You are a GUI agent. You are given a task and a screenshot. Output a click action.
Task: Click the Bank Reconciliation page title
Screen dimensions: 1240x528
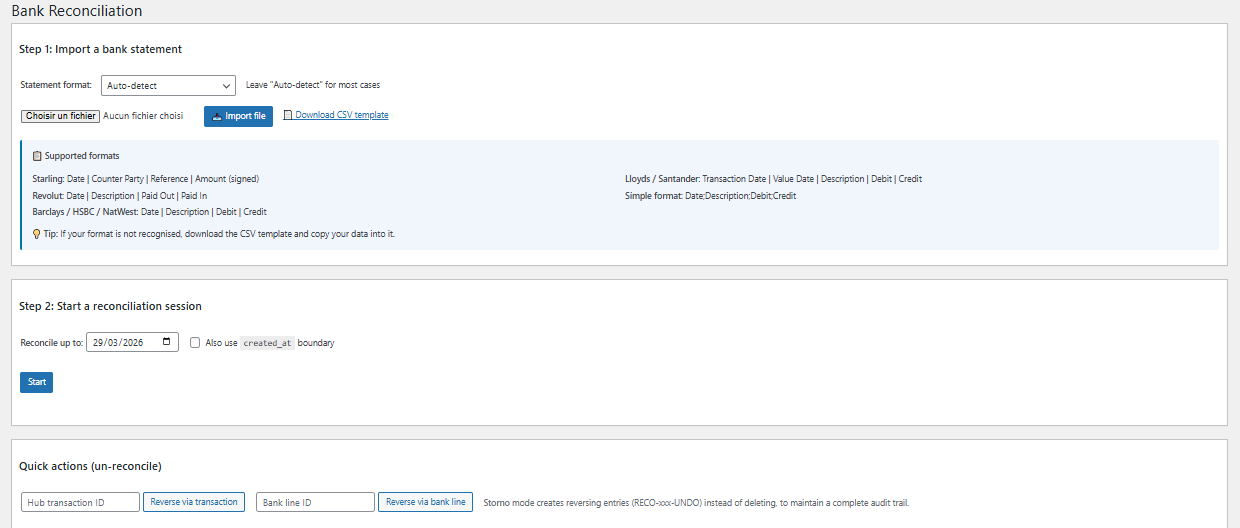(x=77, y=11)
